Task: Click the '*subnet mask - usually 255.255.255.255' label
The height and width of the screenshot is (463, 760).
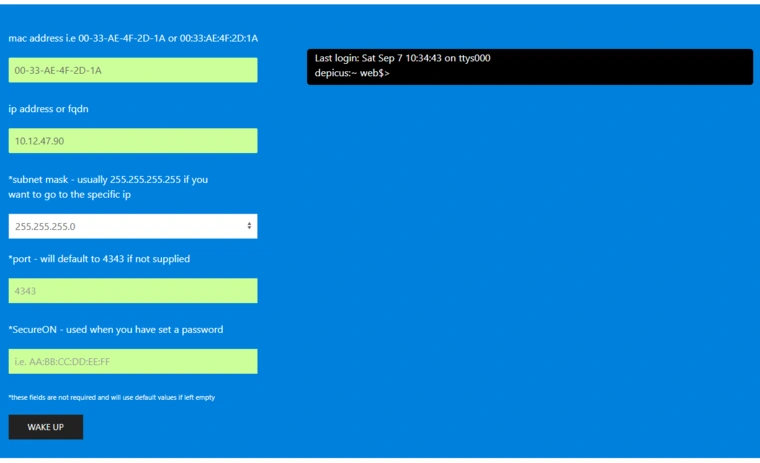Action: (x=108, y=187)
